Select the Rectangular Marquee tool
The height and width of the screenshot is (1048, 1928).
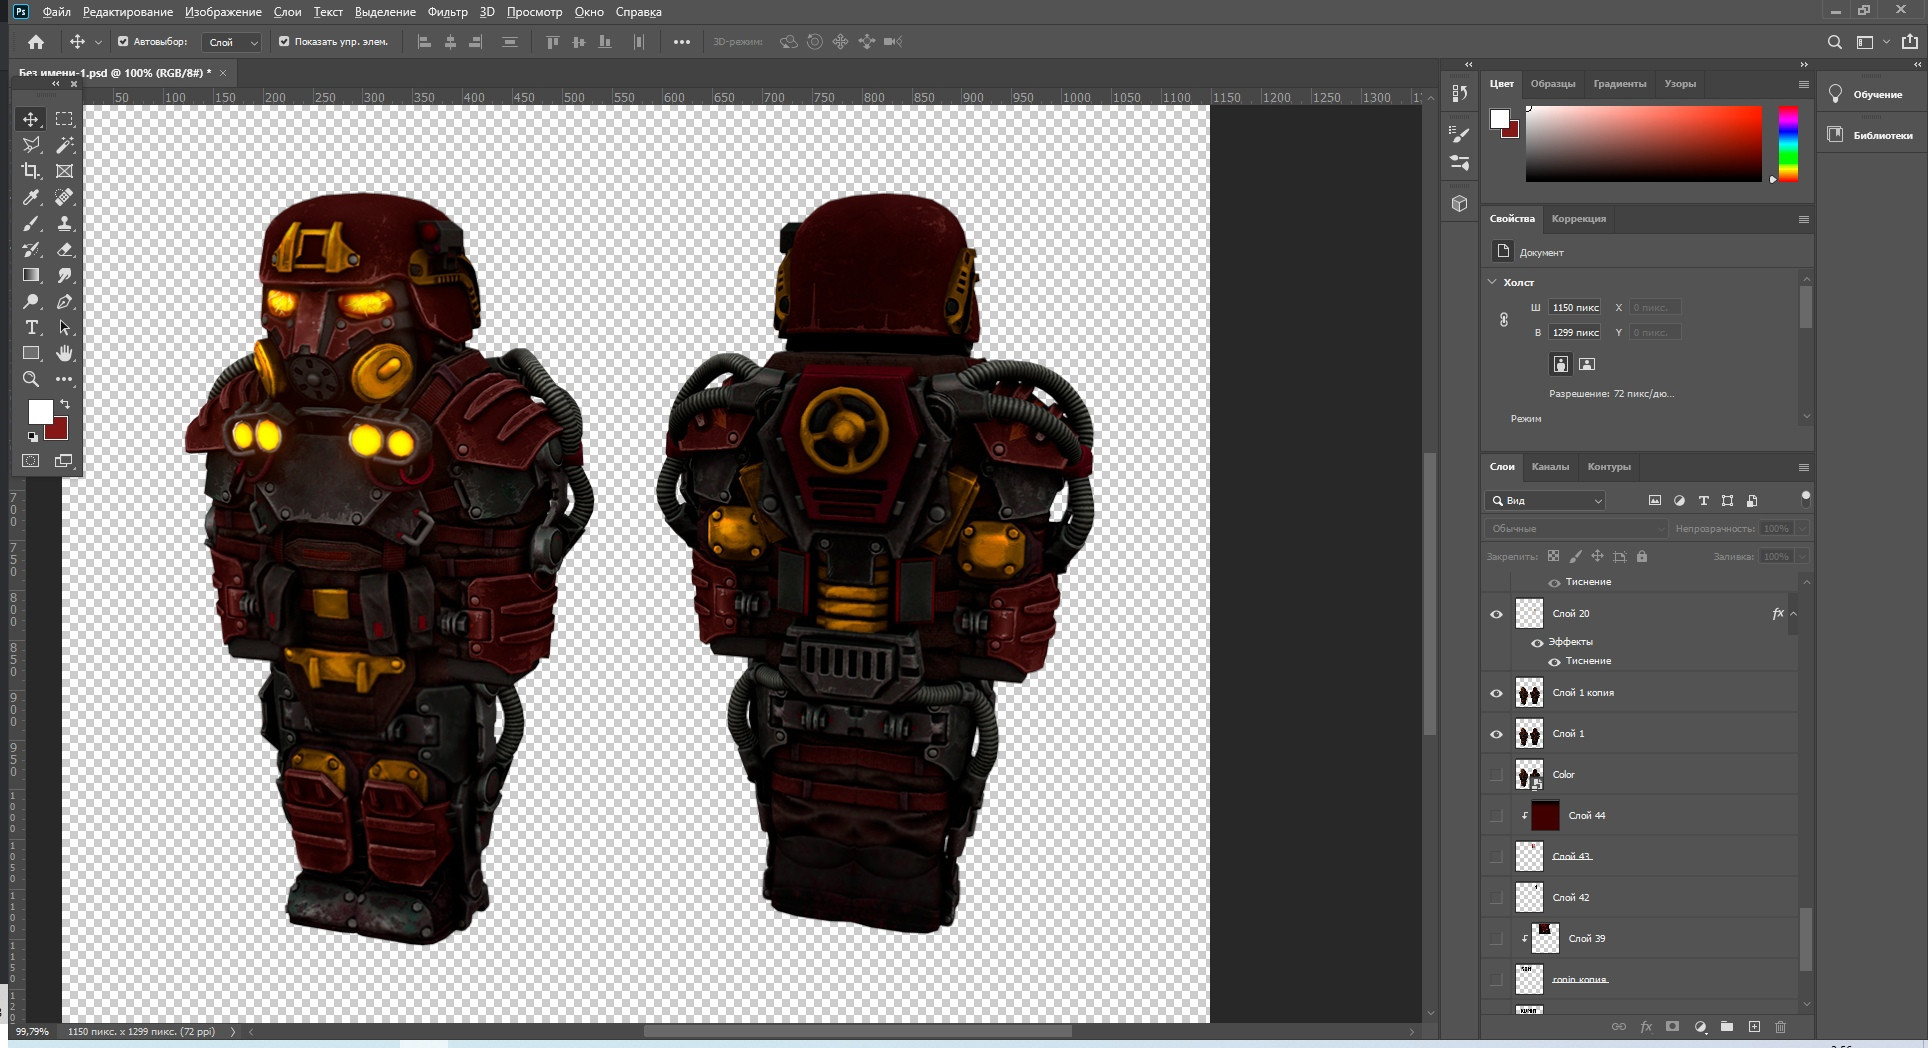pos(65,119)
